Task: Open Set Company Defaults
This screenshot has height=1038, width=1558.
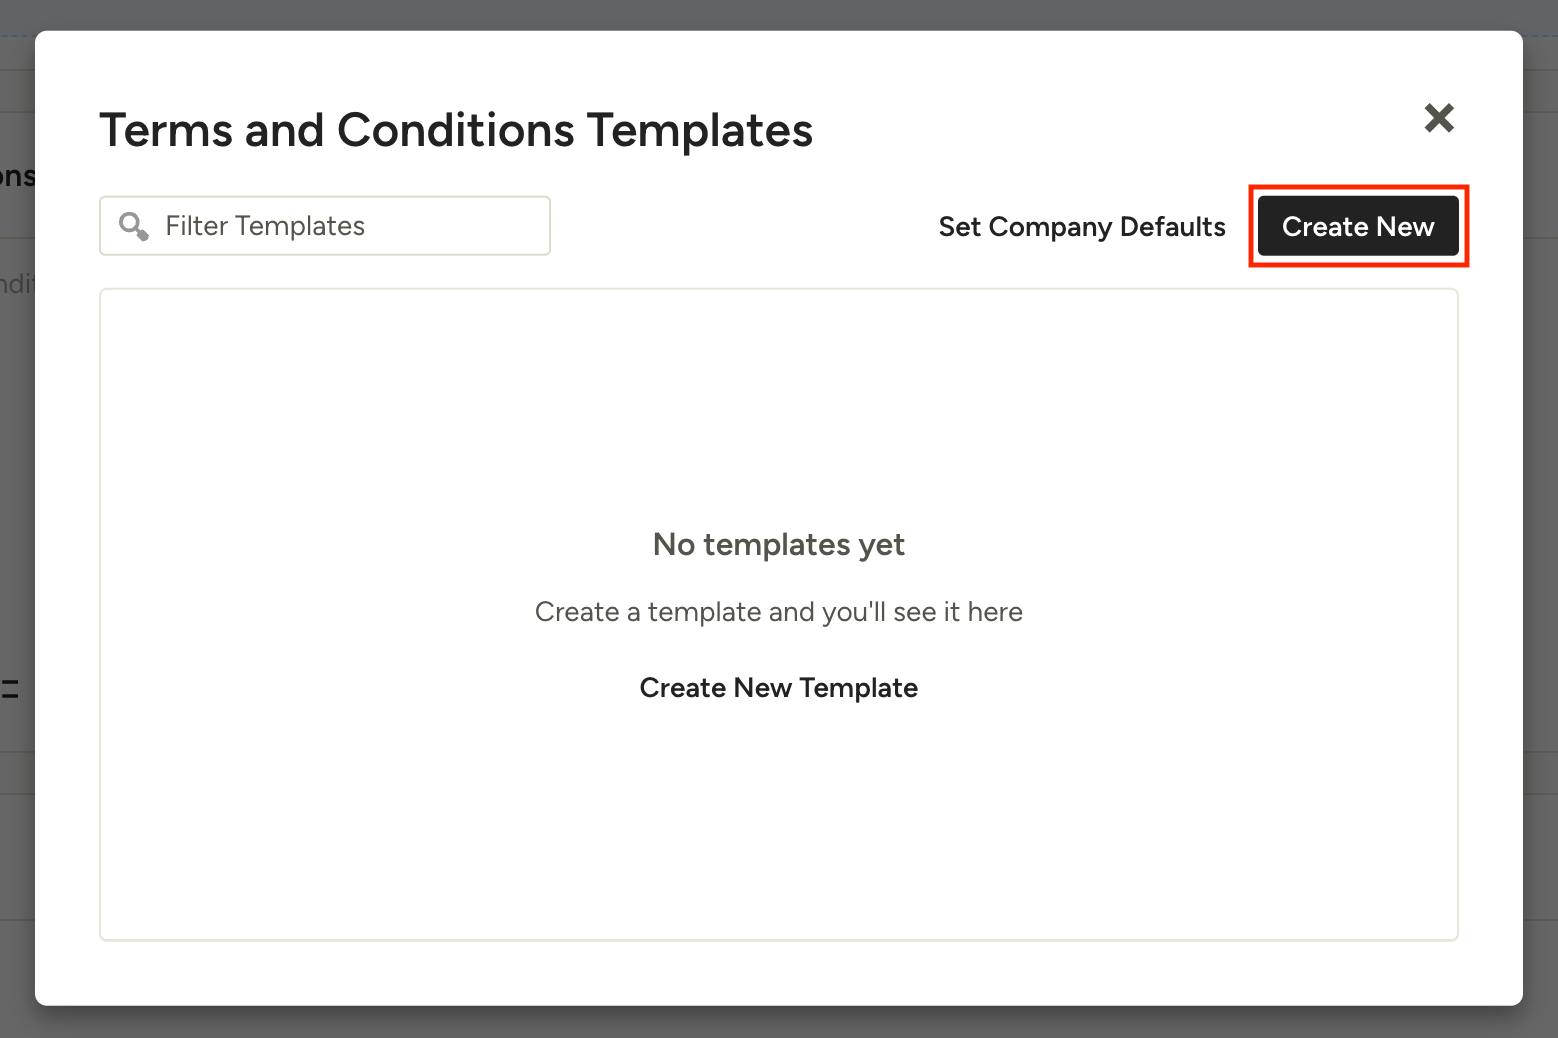Action: pos(1081,227)
